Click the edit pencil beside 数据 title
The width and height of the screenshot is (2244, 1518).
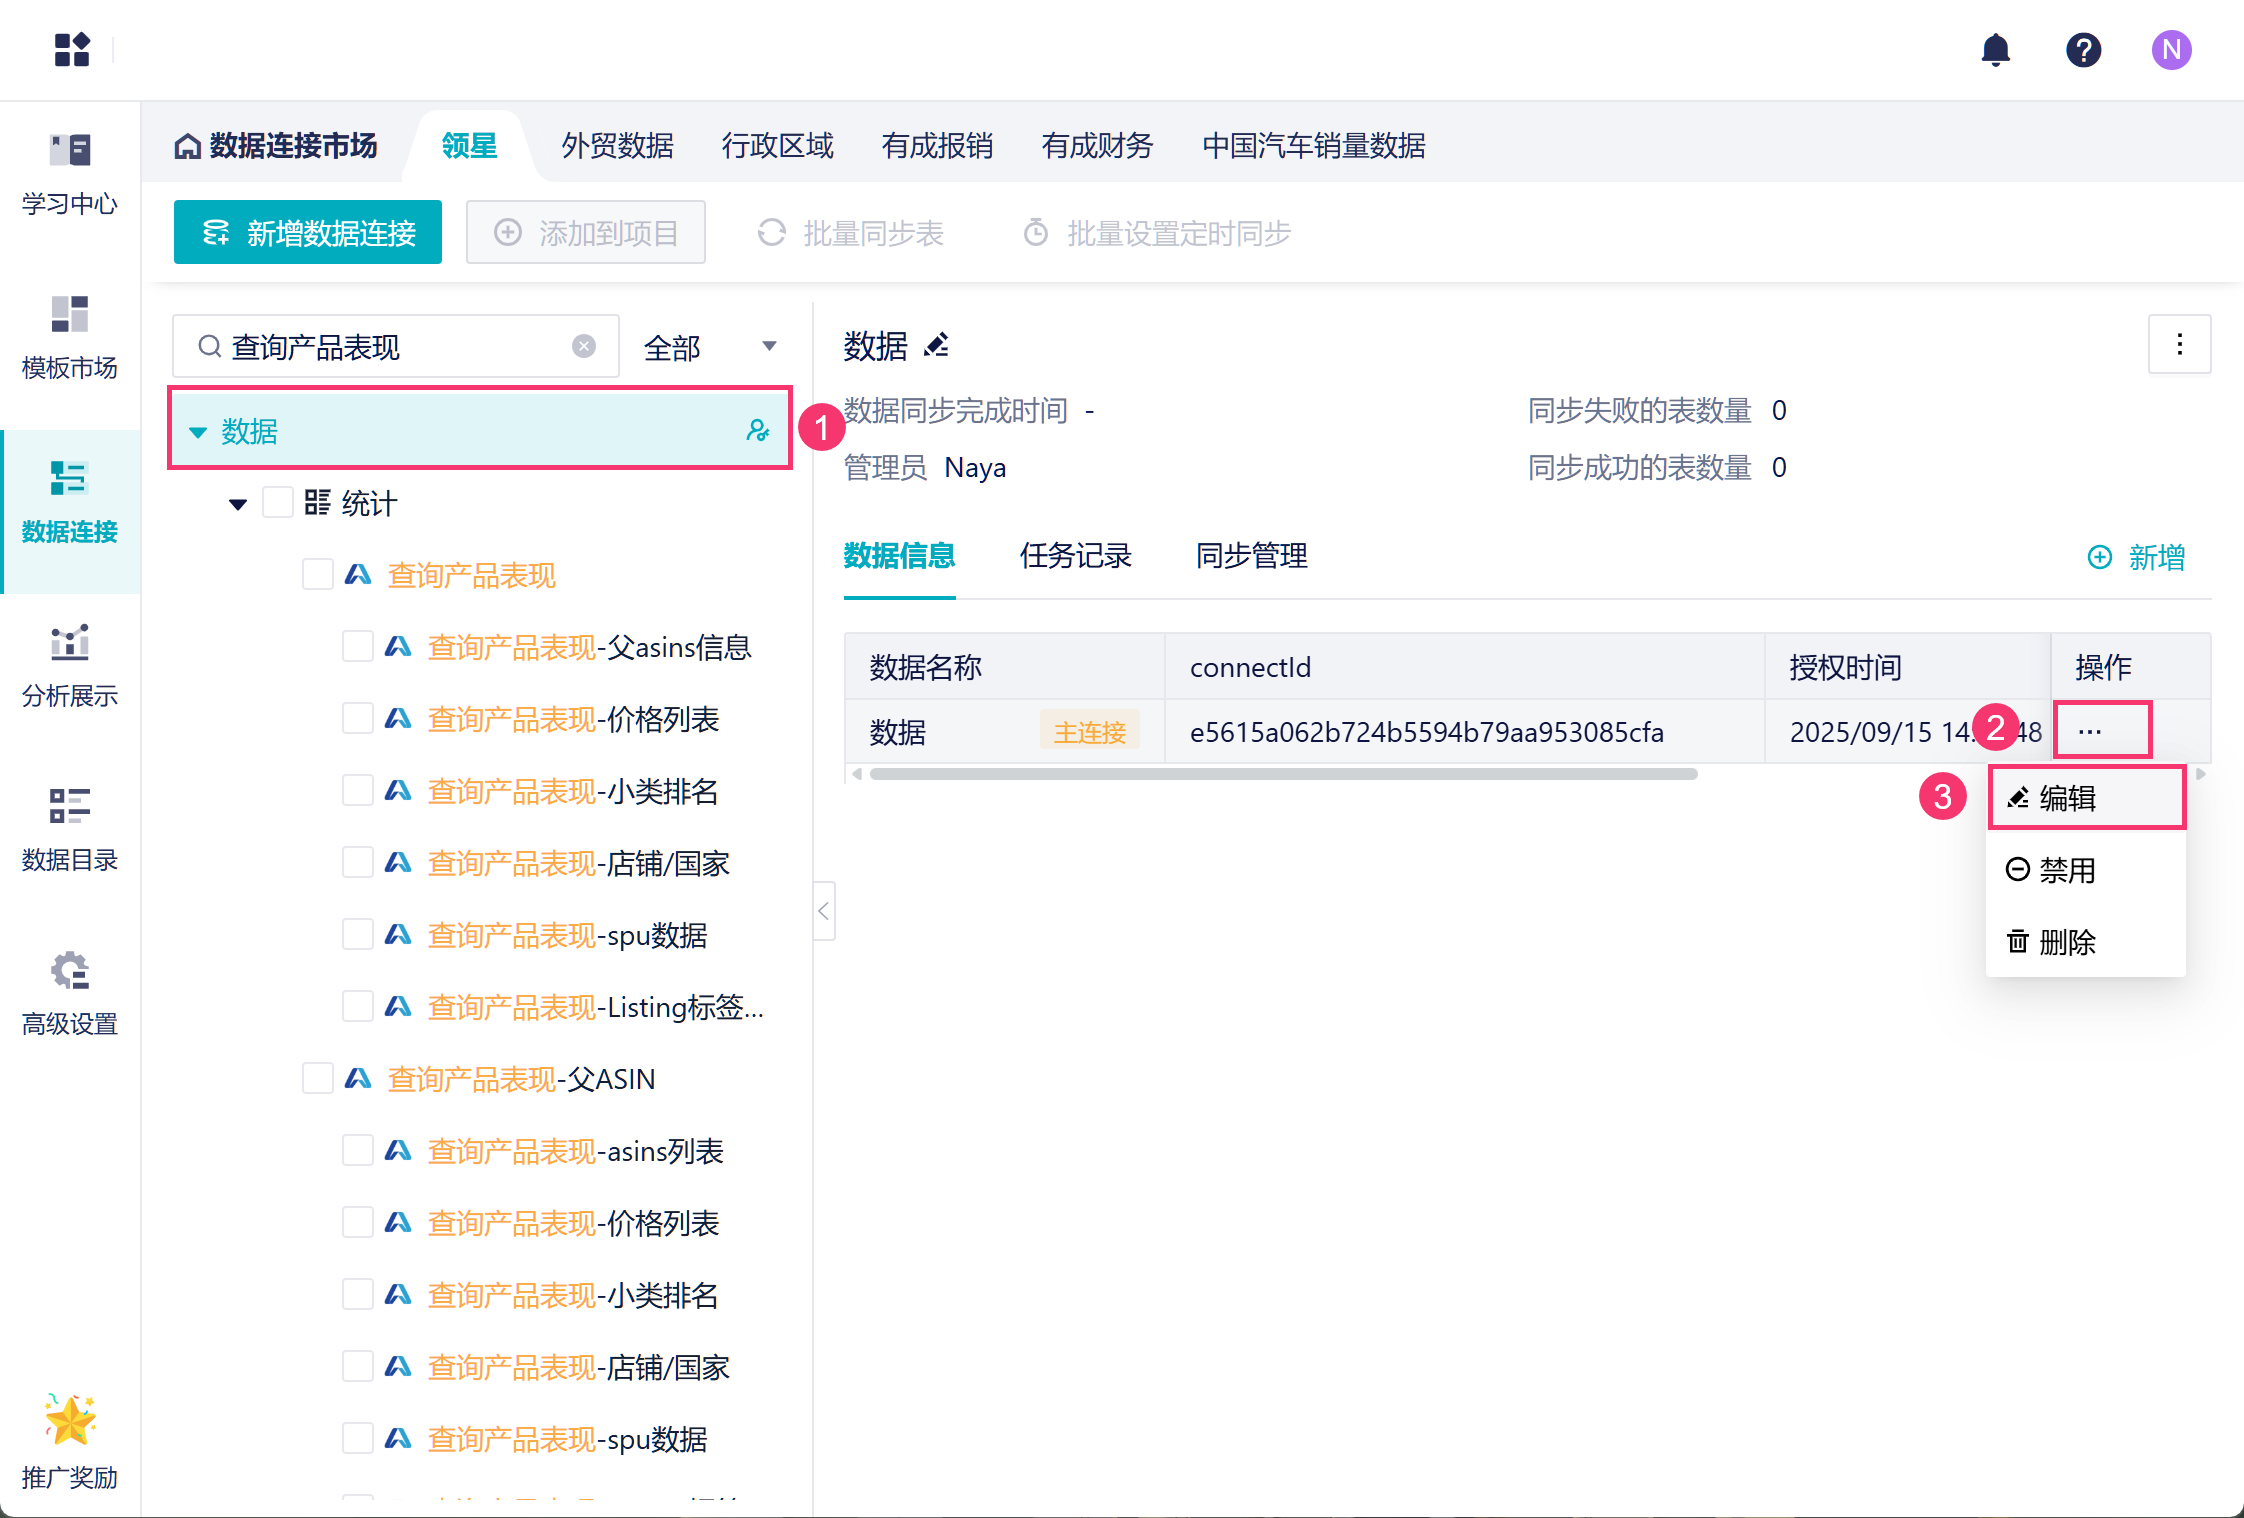[x=937, y=346]
